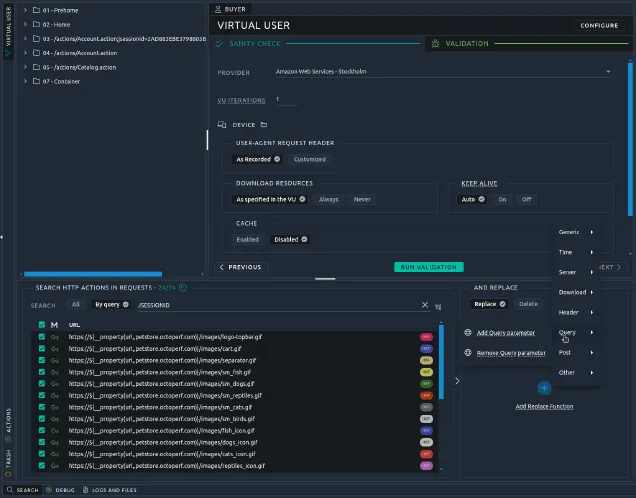This screenshot has height=498, width=636.
Task: Expand the 01 - PreHome tree node
Action: pyautogui.click(x=25, y=10)
